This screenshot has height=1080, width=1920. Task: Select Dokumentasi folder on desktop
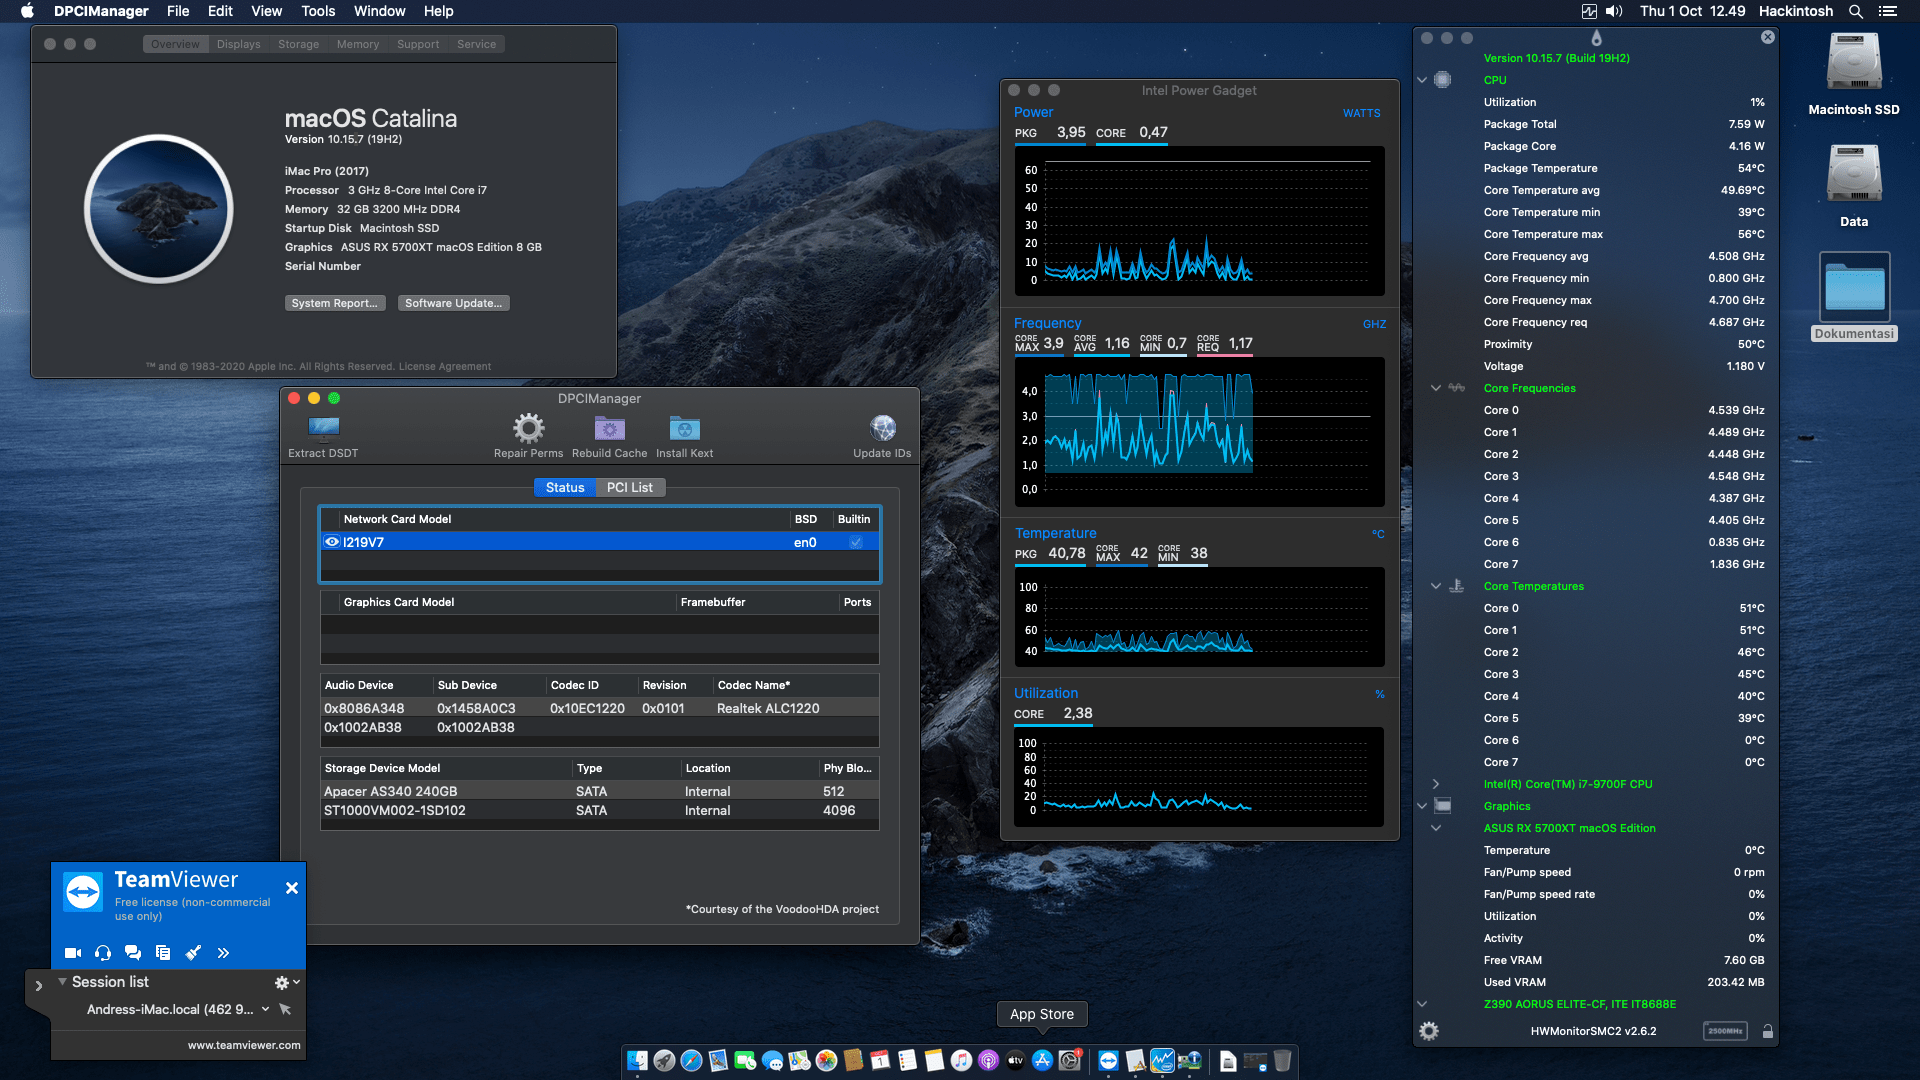pos(1854,297)
